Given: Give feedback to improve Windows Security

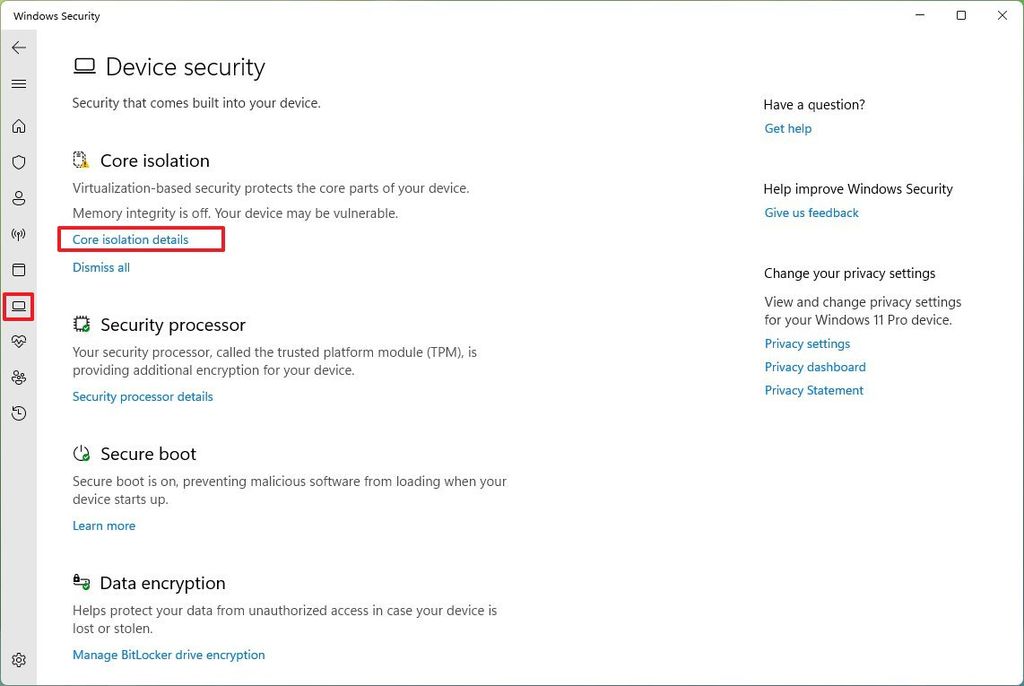Looking at the screenshot, I should coord(810,212).
